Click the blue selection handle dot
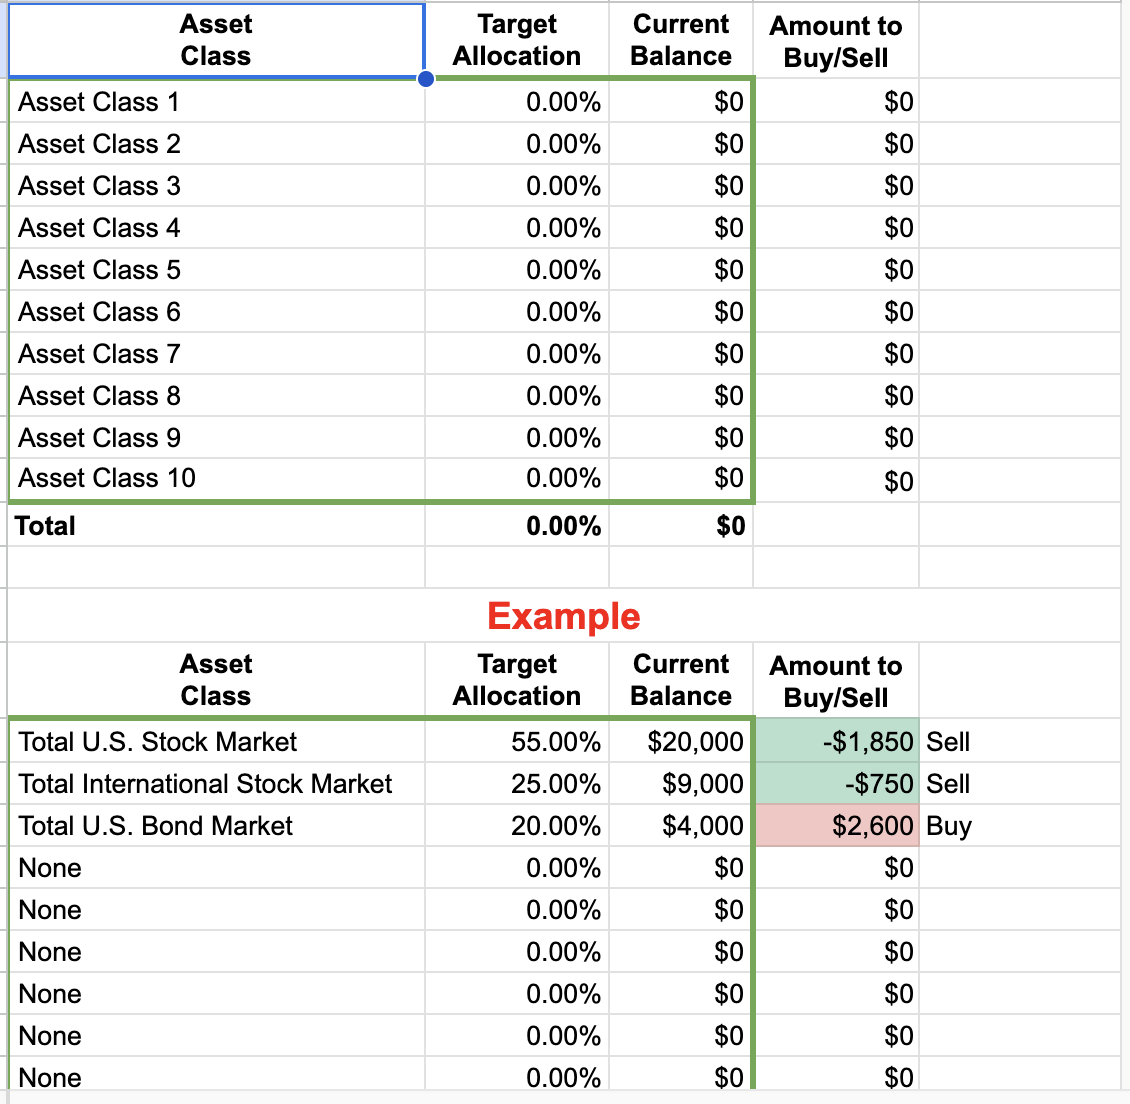This screenshot has width=1130, height=1104. 427,79
